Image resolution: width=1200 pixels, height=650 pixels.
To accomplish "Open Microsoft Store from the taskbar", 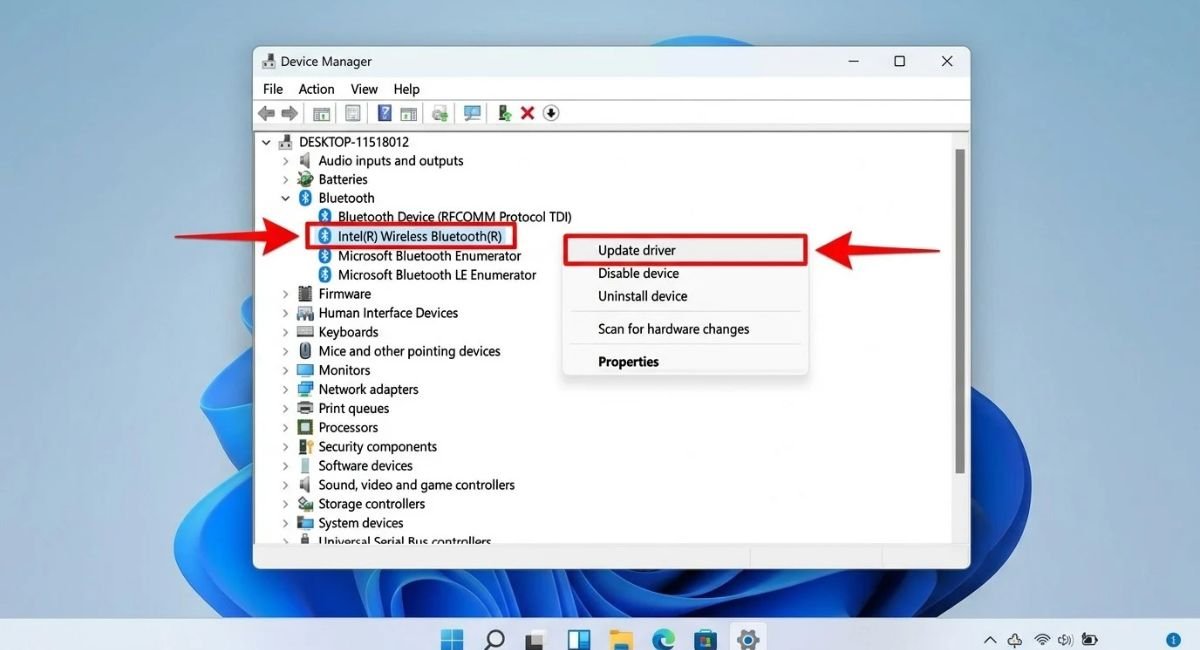I will 705,639.
